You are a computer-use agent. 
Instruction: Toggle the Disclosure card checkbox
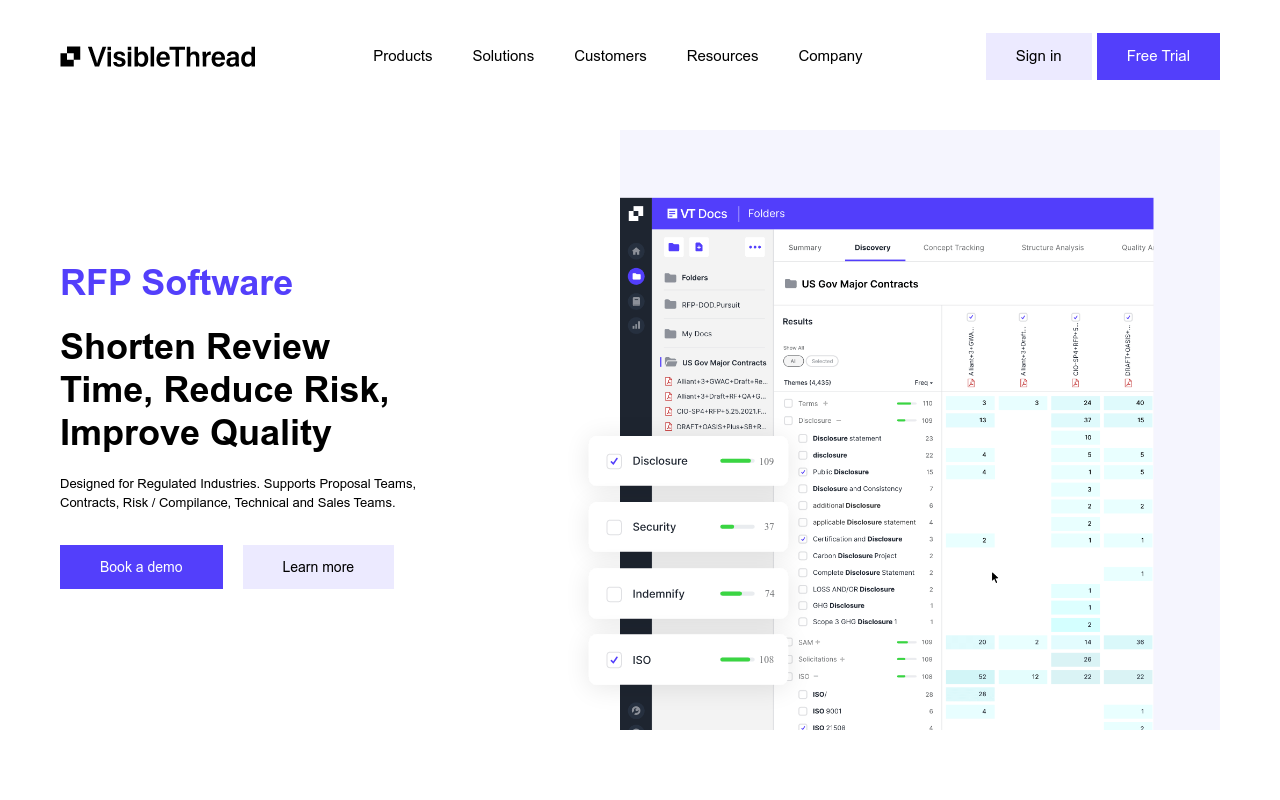click(614, 461)
